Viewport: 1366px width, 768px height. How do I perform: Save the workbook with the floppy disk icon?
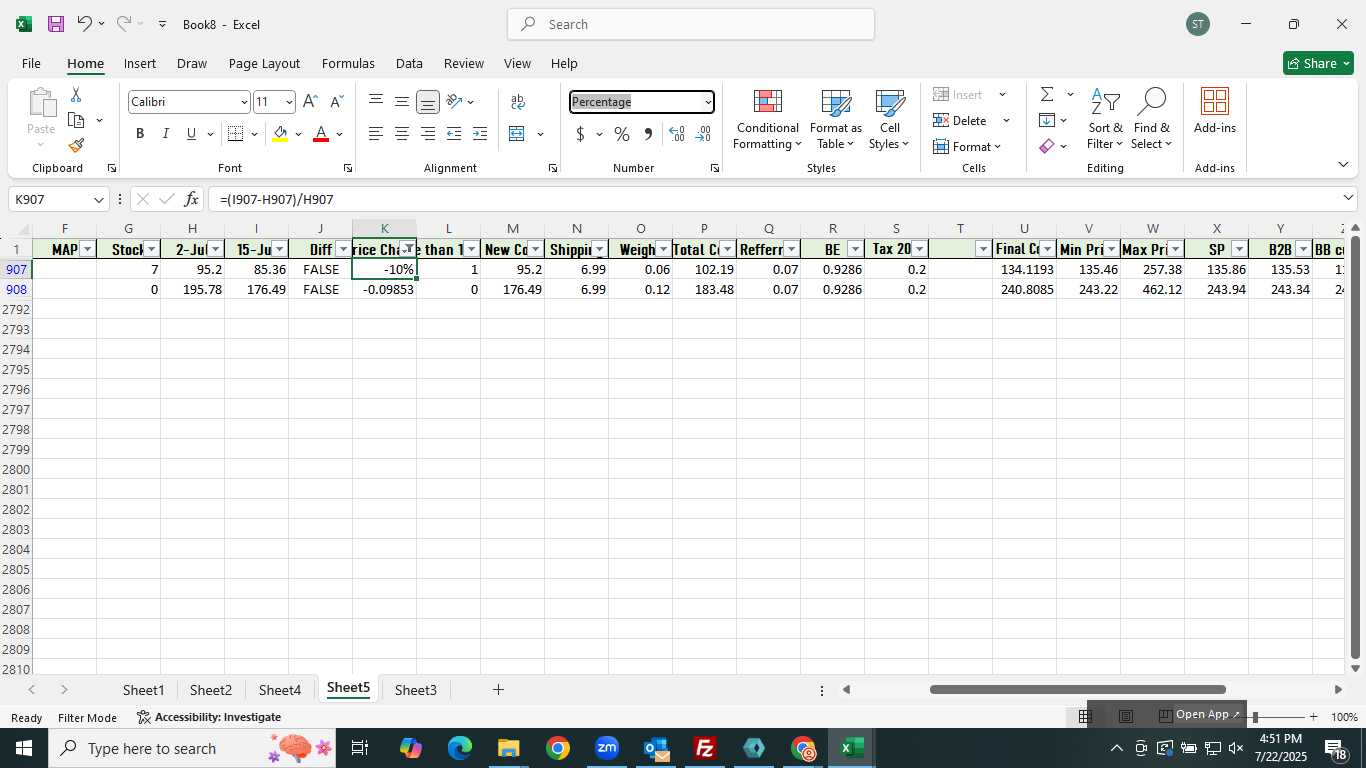pyautogui.click(x=56, y=24)
